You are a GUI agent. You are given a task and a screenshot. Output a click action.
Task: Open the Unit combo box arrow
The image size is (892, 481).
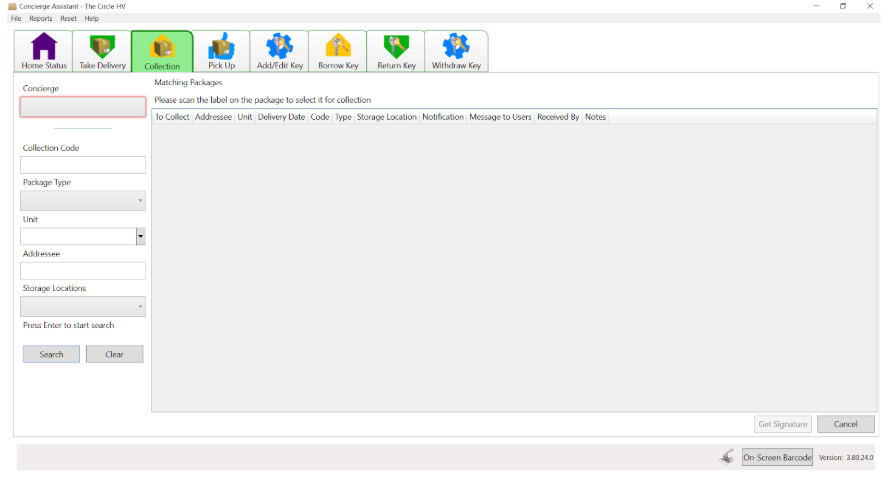141,237
